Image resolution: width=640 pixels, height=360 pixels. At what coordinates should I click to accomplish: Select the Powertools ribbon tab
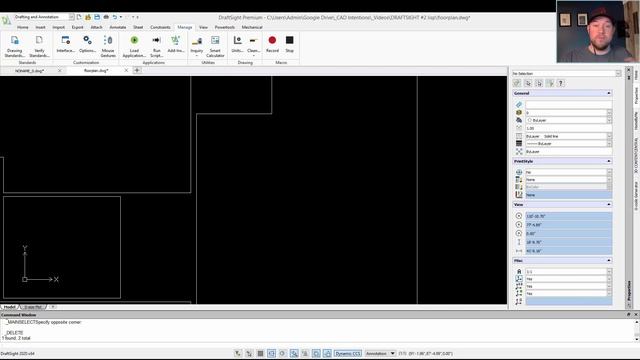(x=224, y=27)
